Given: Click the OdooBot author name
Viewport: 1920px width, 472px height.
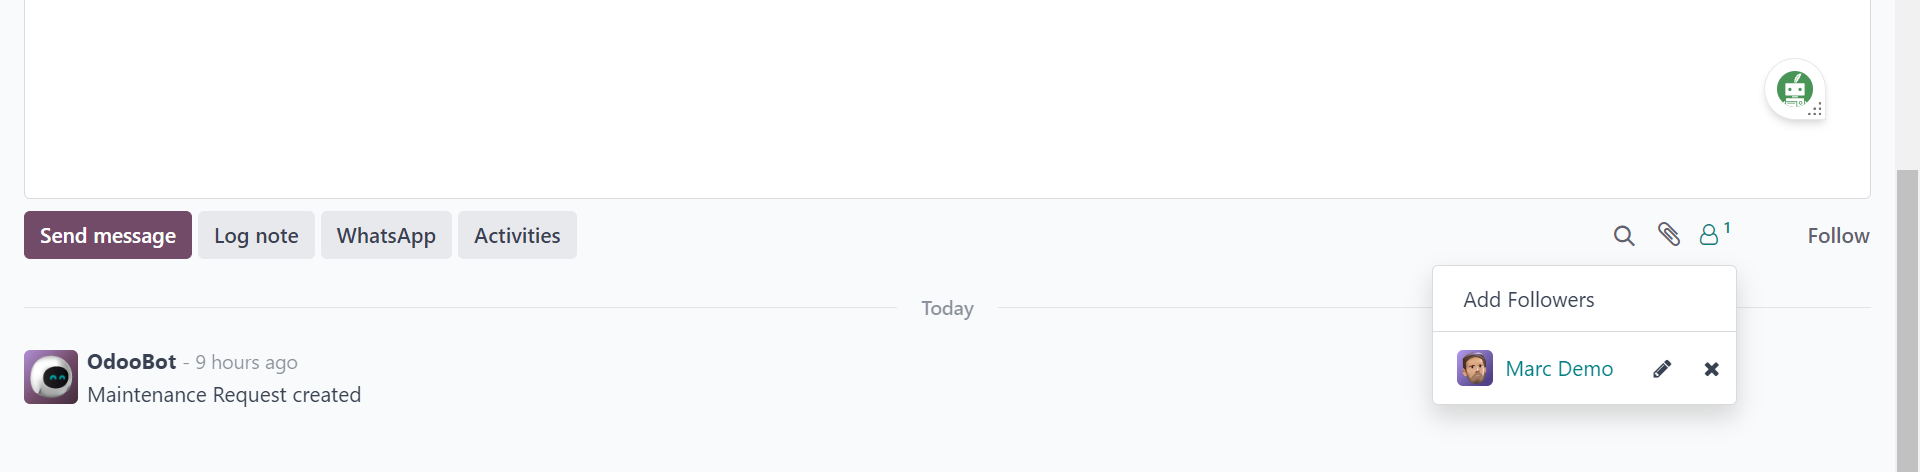Looking at the screenshot, I should (x=132, y=362).
